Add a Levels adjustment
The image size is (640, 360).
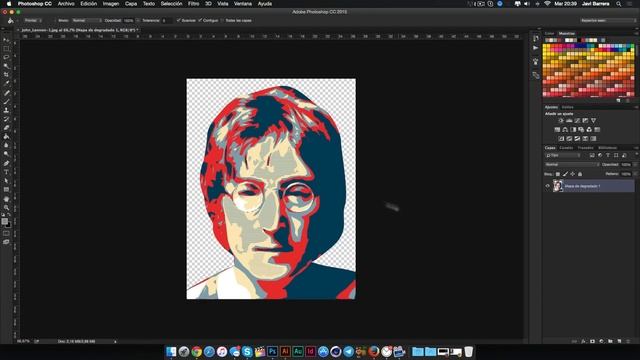569,120
